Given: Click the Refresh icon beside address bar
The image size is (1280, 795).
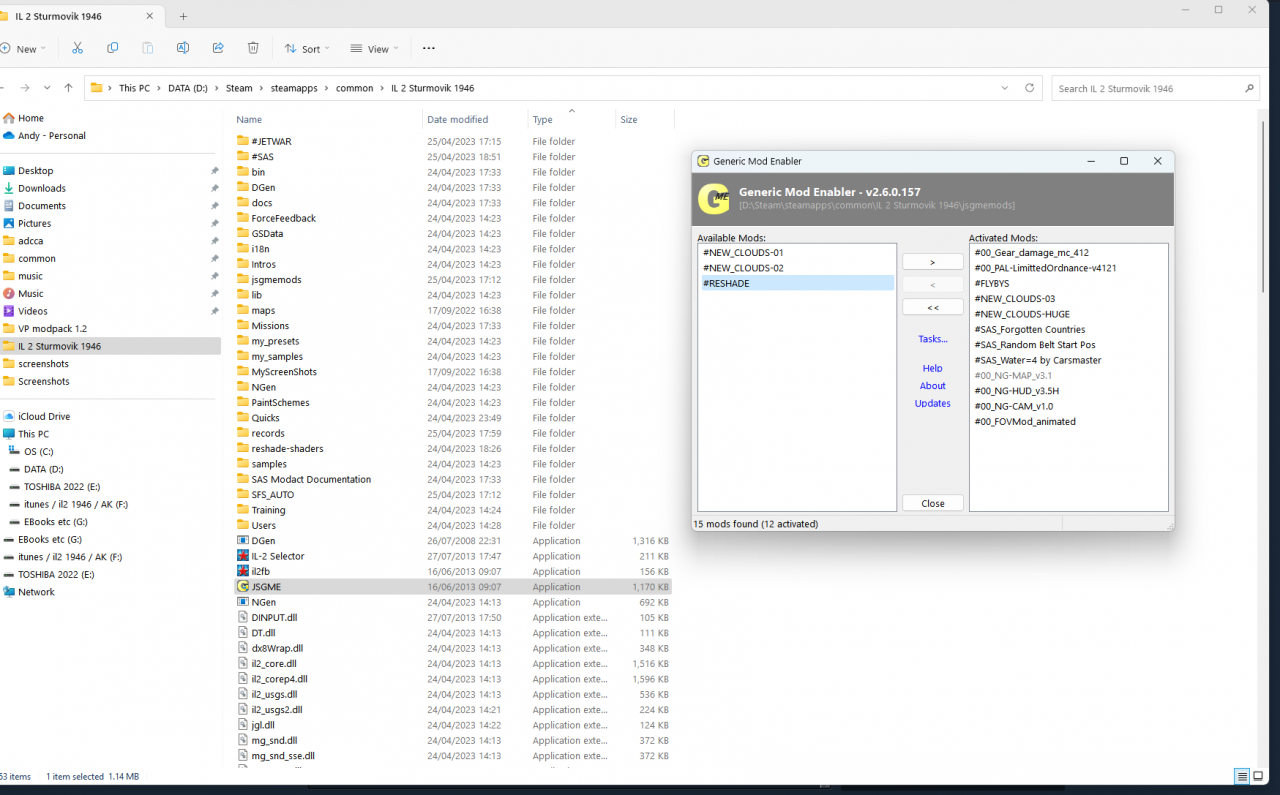Looking at the screenshot, I should click(1030, 88).
